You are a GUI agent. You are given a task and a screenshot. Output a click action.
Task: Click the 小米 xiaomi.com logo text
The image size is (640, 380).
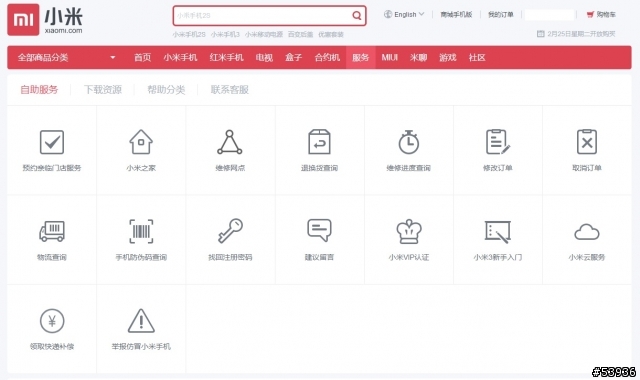pyautogui.click(x=63, y=20)
